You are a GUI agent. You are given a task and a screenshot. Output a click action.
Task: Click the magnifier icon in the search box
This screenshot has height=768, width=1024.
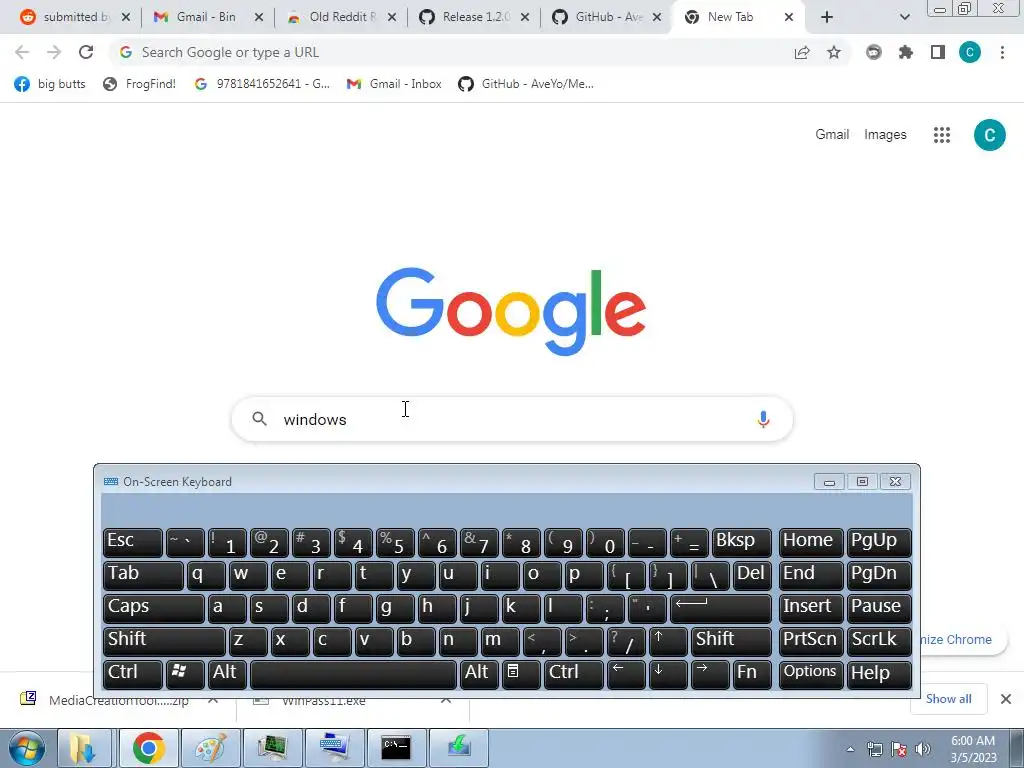[x=259, y=419]
